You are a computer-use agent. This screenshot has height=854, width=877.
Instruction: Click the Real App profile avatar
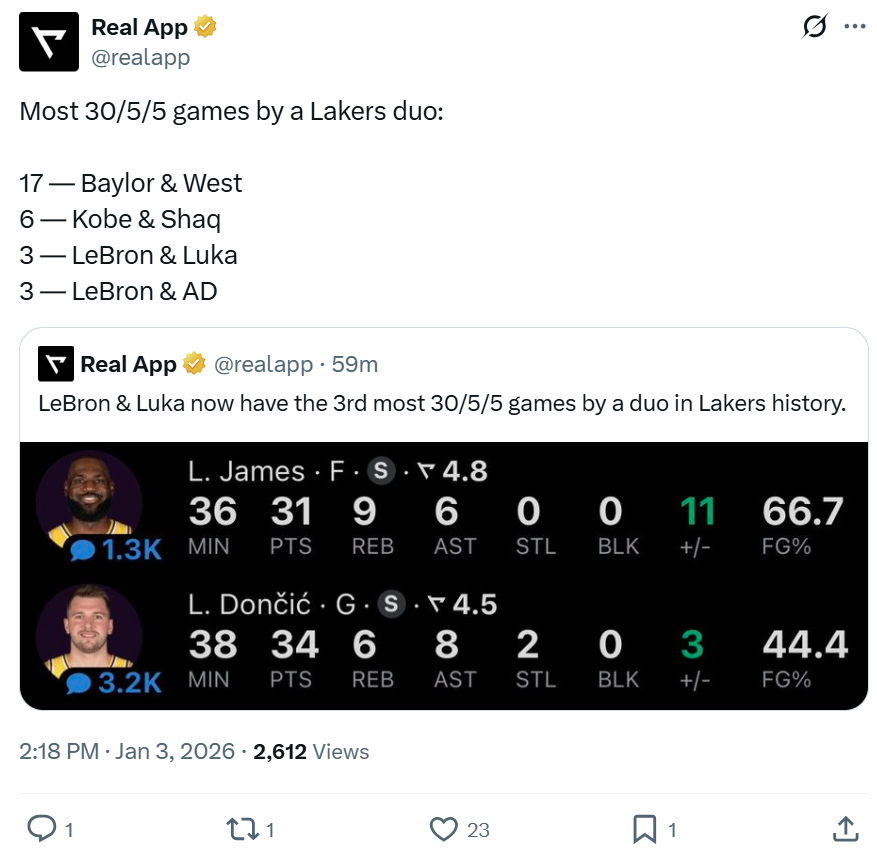[49, 42]
